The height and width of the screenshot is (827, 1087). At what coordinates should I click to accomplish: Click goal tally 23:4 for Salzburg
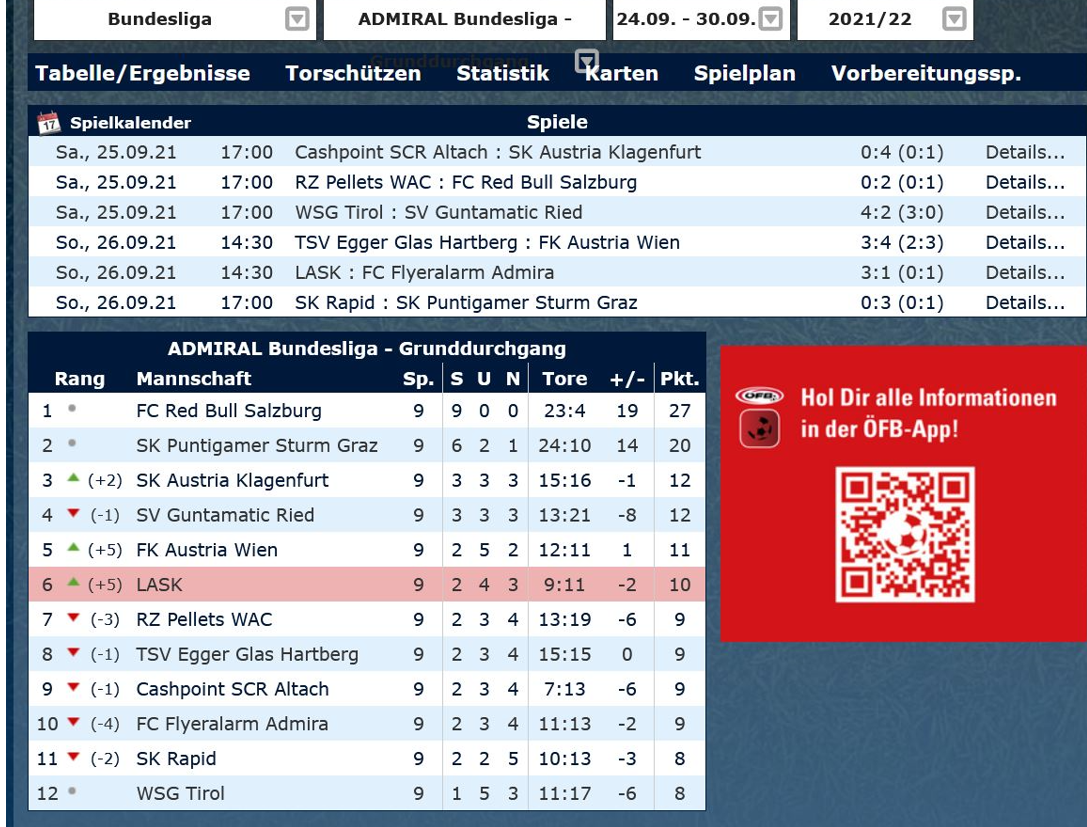[x=564, y=411]
